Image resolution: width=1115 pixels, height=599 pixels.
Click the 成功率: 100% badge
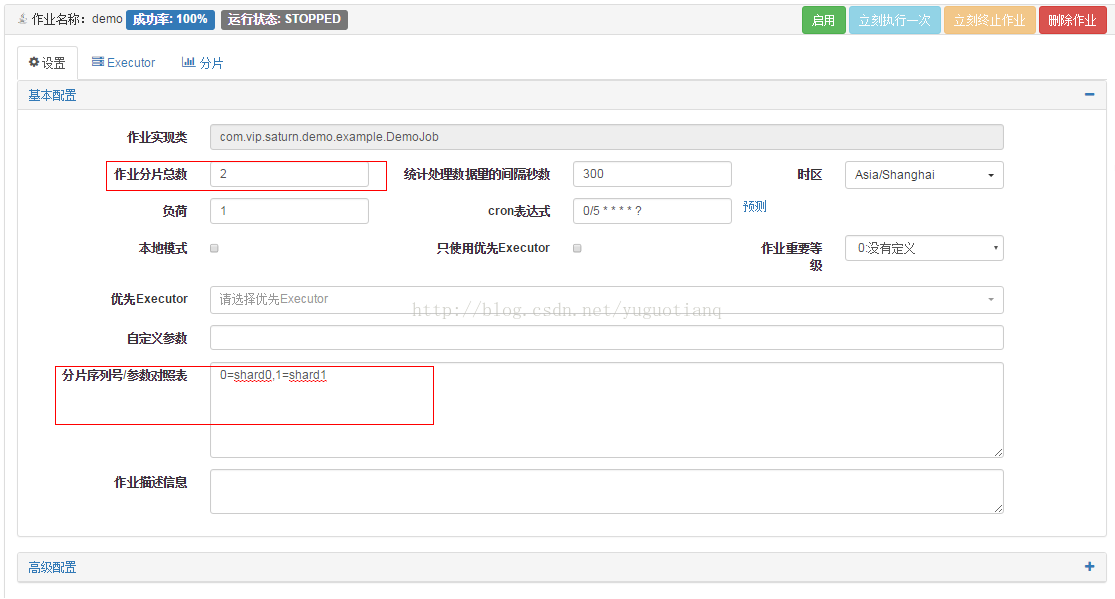(170, 19)
